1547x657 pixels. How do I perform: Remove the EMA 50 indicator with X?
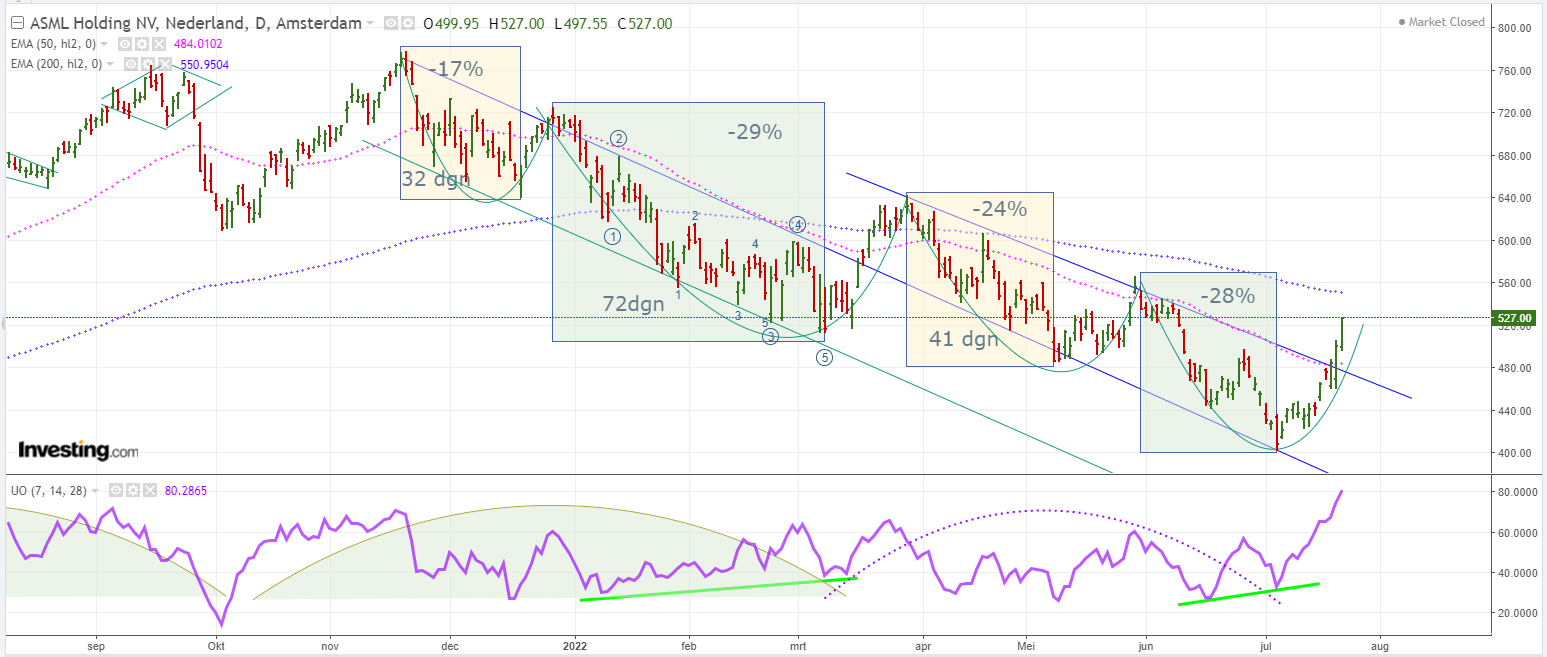[158, 44]
